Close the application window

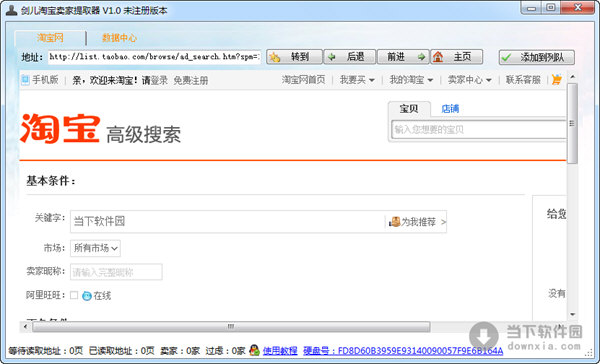click(x=578, y=8)
